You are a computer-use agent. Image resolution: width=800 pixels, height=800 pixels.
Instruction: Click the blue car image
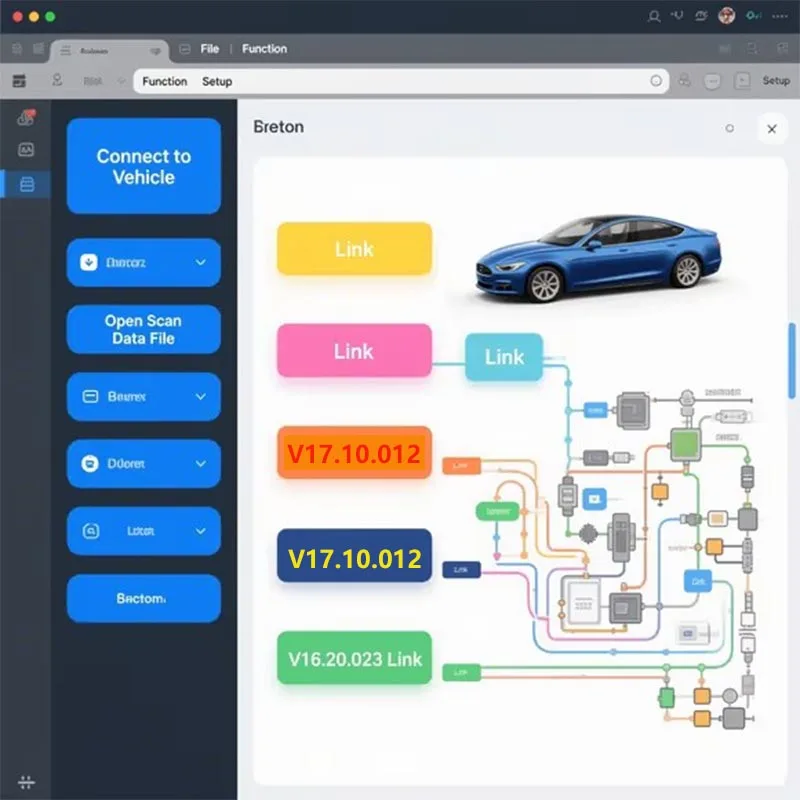(598, 257)
